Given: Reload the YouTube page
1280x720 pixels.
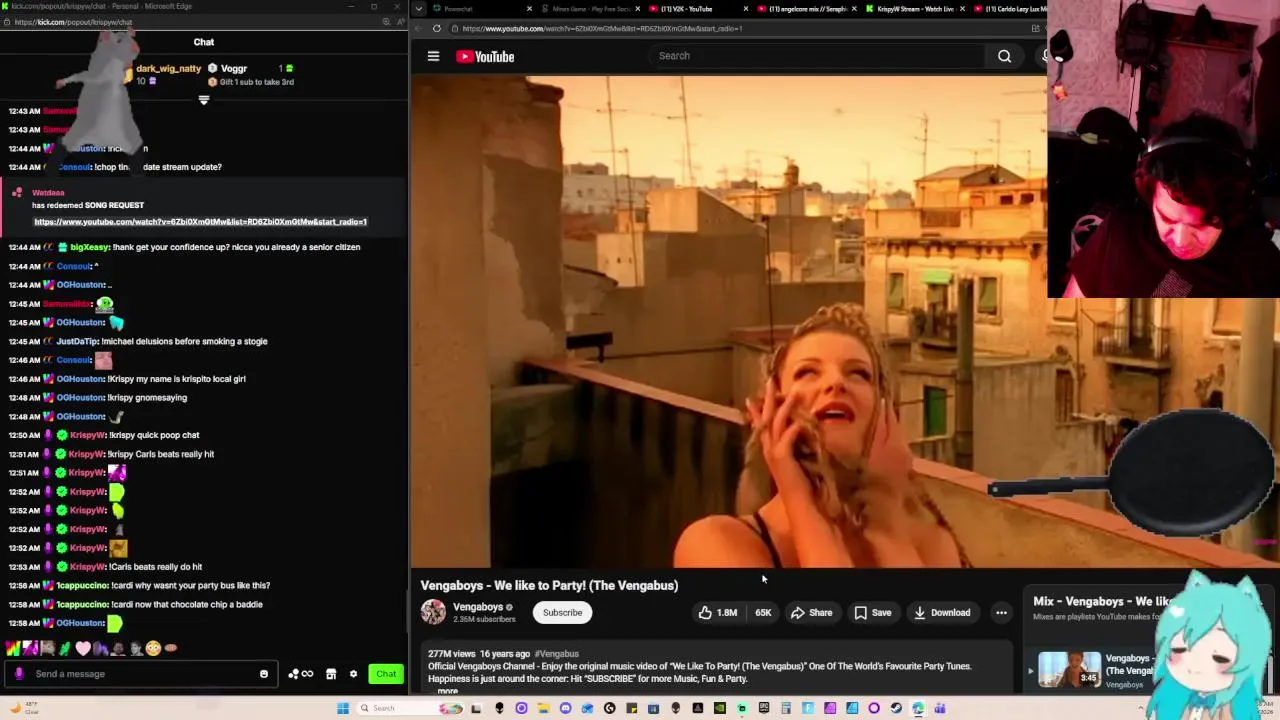Looking at the screenshot, I should [x=437, y=28].
